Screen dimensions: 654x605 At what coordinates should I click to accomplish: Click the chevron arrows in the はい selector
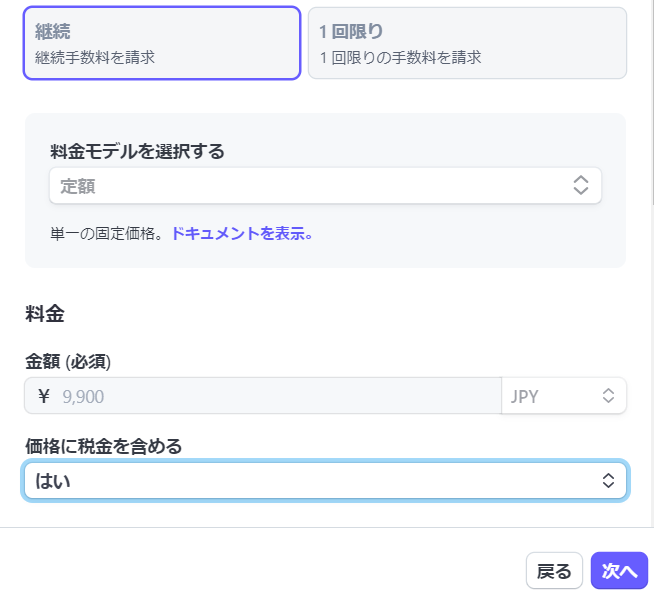[x=608, y=481]
